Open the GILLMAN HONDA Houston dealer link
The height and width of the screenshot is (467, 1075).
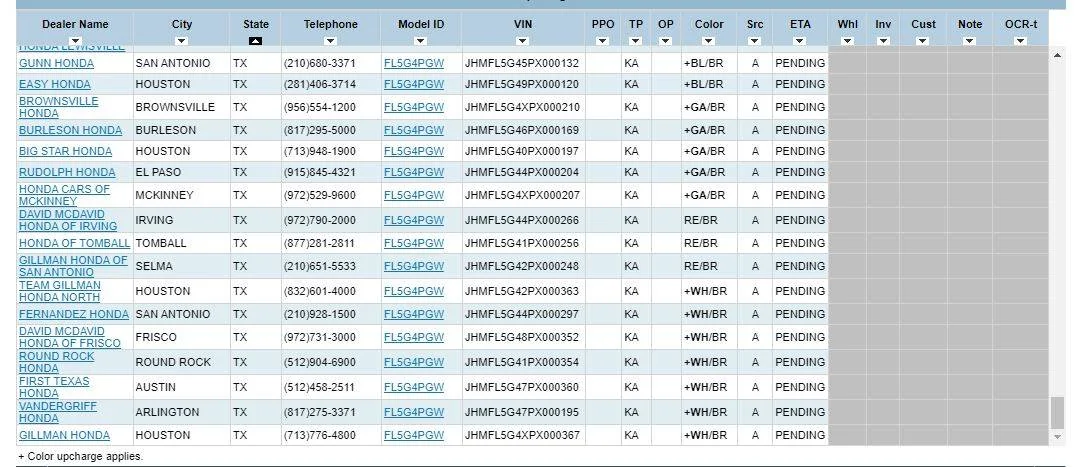click(64, 435)
